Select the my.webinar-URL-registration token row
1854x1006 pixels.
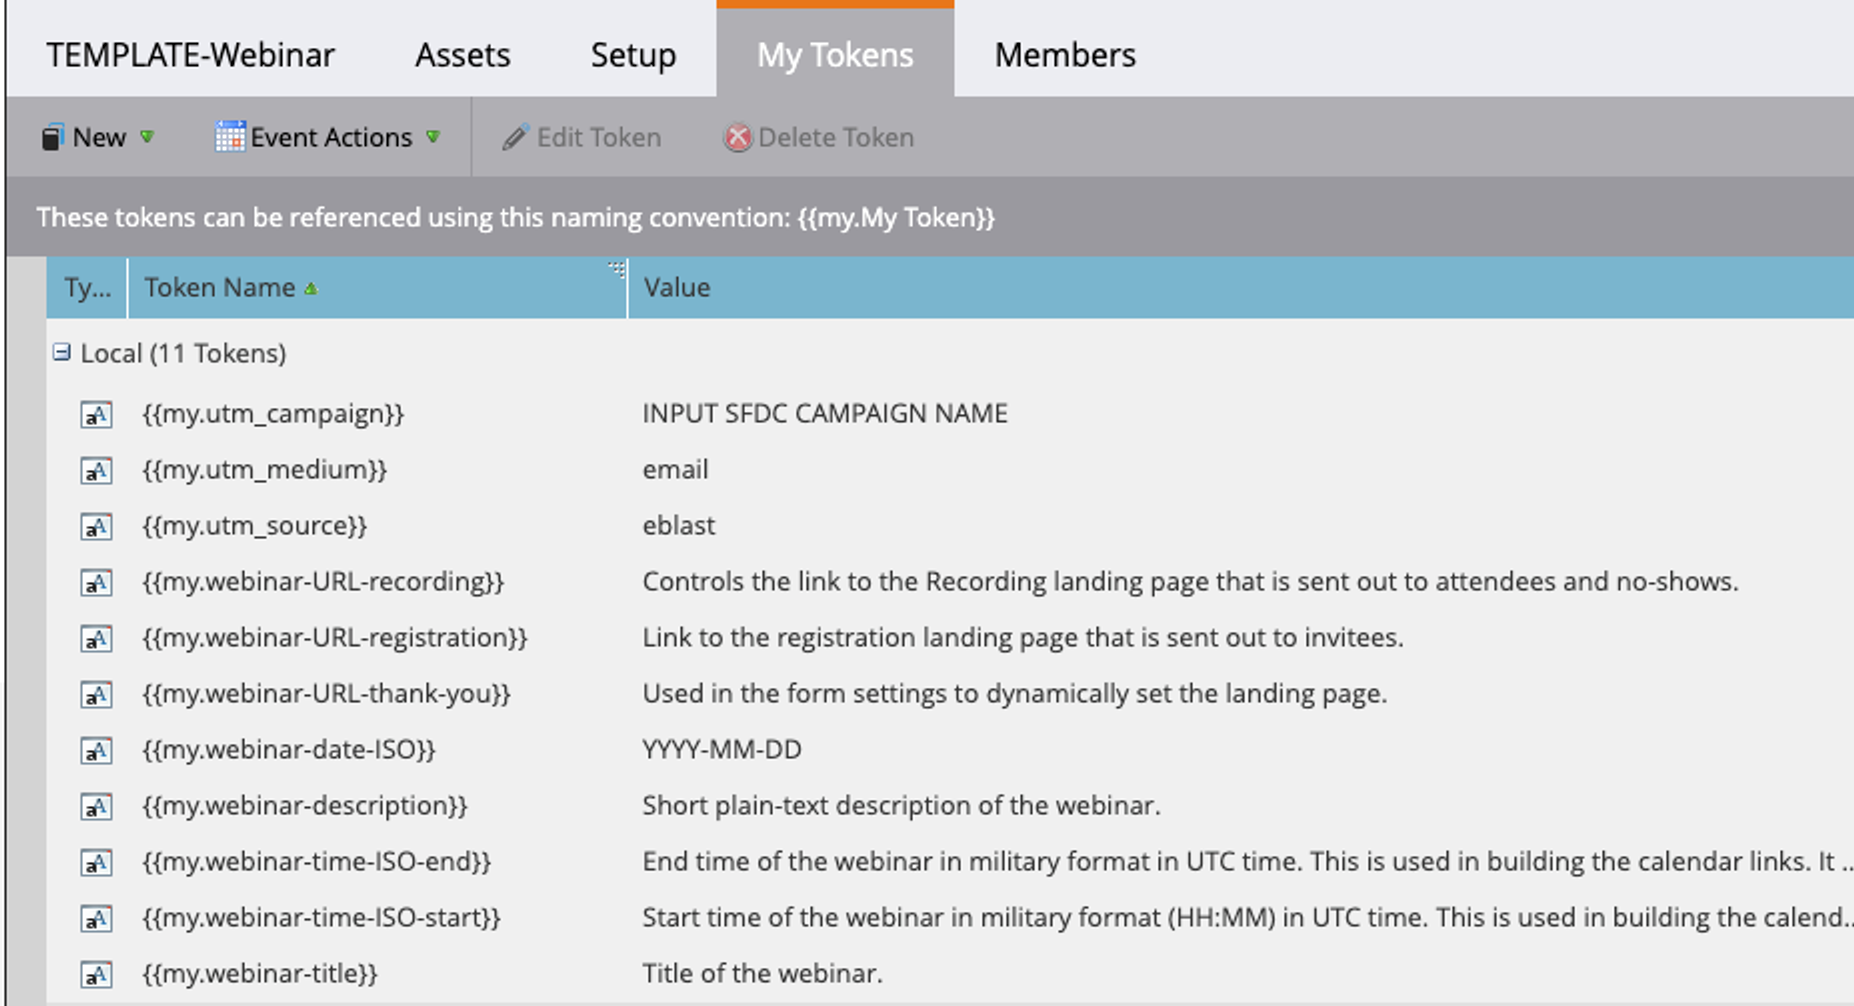click(334, 638)
